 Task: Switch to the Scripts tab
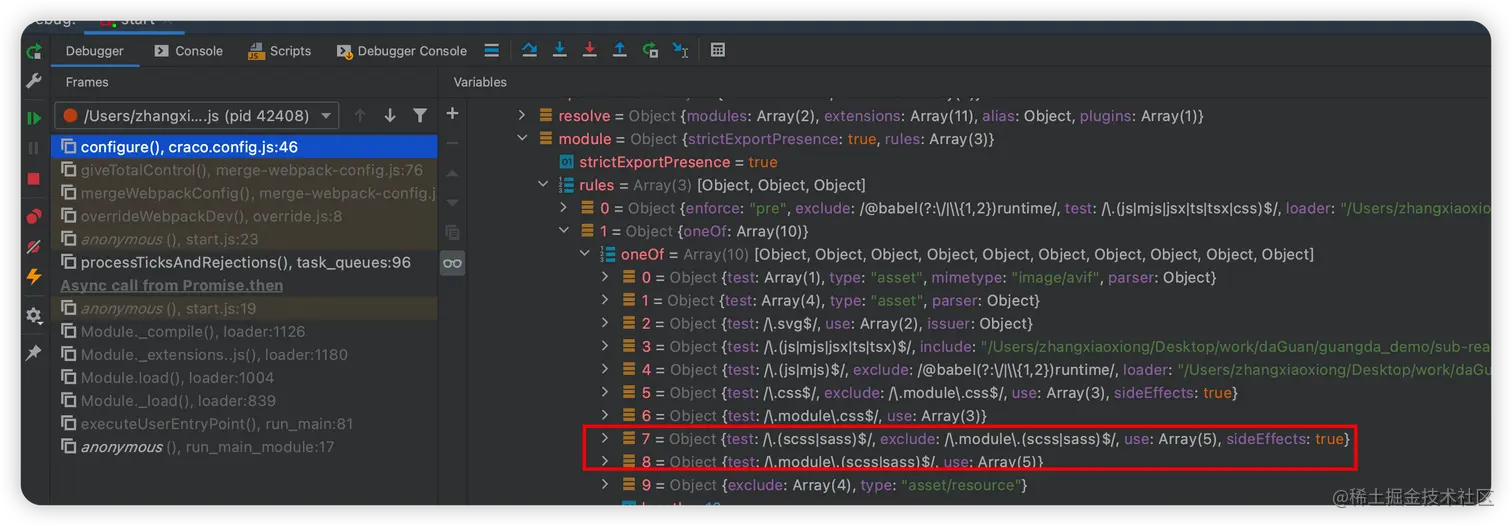tap(279, 51)
